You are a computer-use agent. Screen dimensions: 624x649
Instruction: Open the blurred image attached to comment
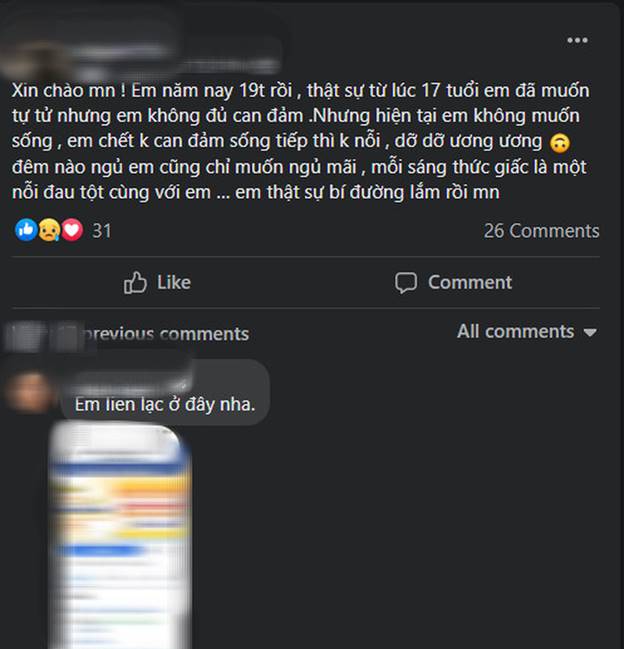[x=120, y=535]
